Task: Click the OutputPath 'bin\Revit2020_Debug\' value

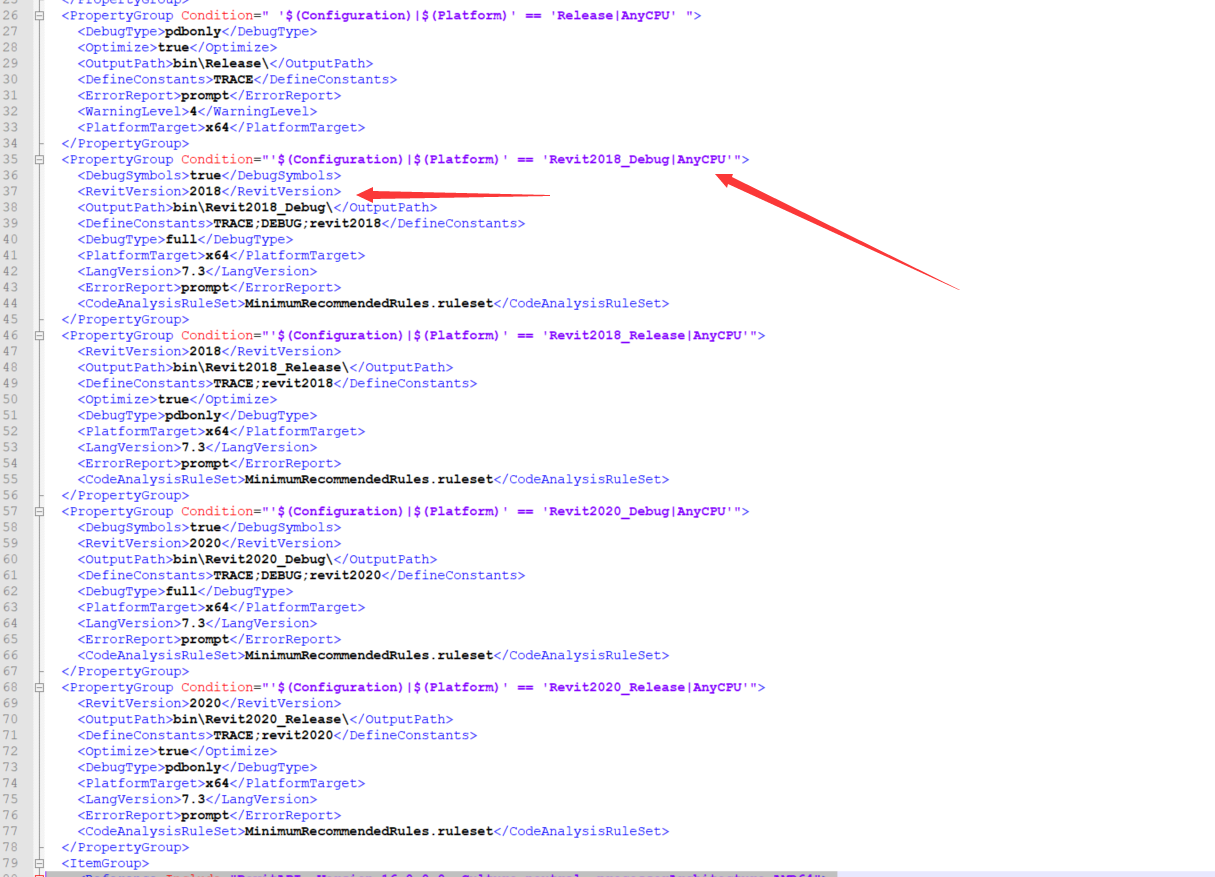Action: pyautogui.click(x=253, y=560)
